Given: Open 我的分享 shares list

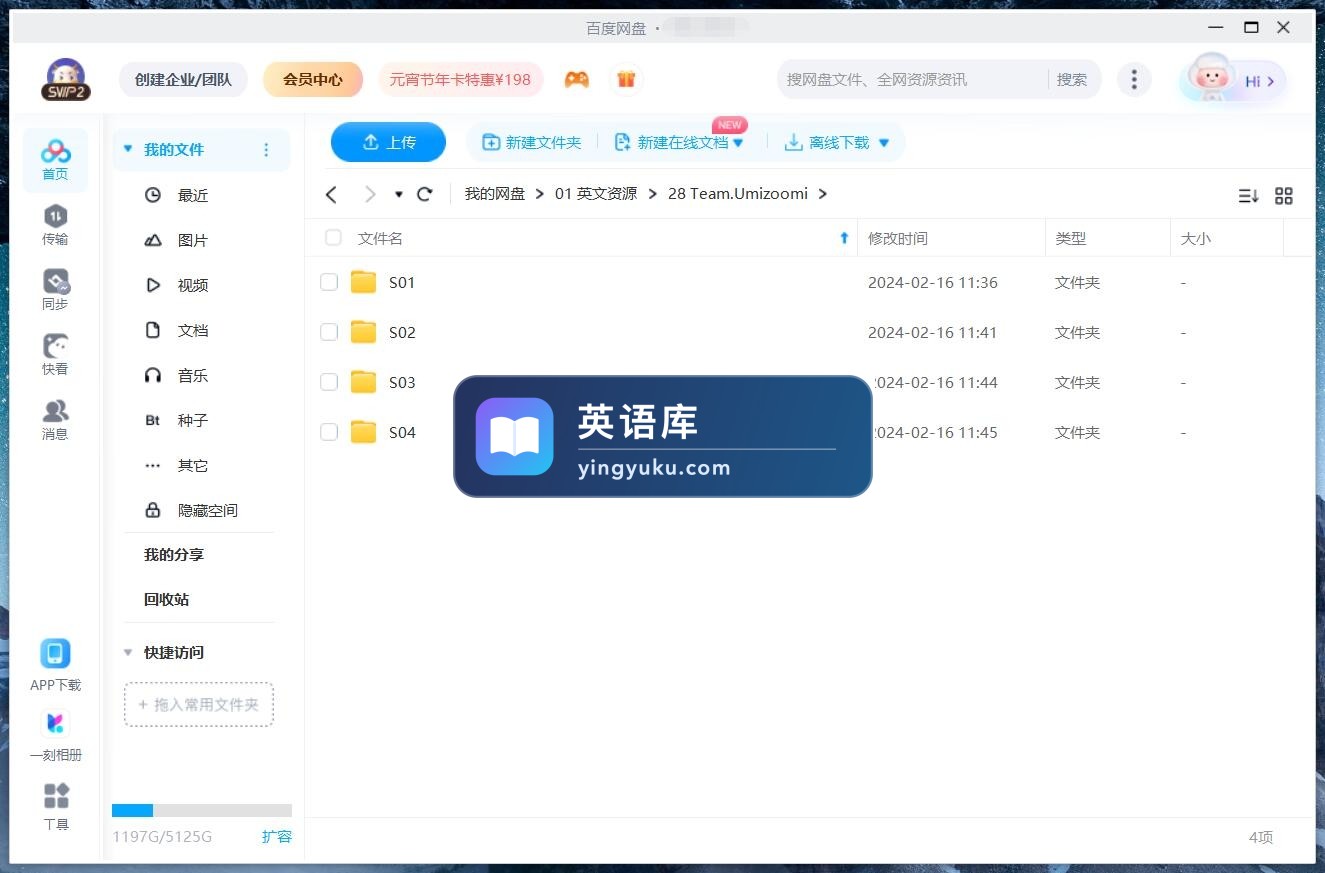Looking at the screenshot, I should pos(174,554).
